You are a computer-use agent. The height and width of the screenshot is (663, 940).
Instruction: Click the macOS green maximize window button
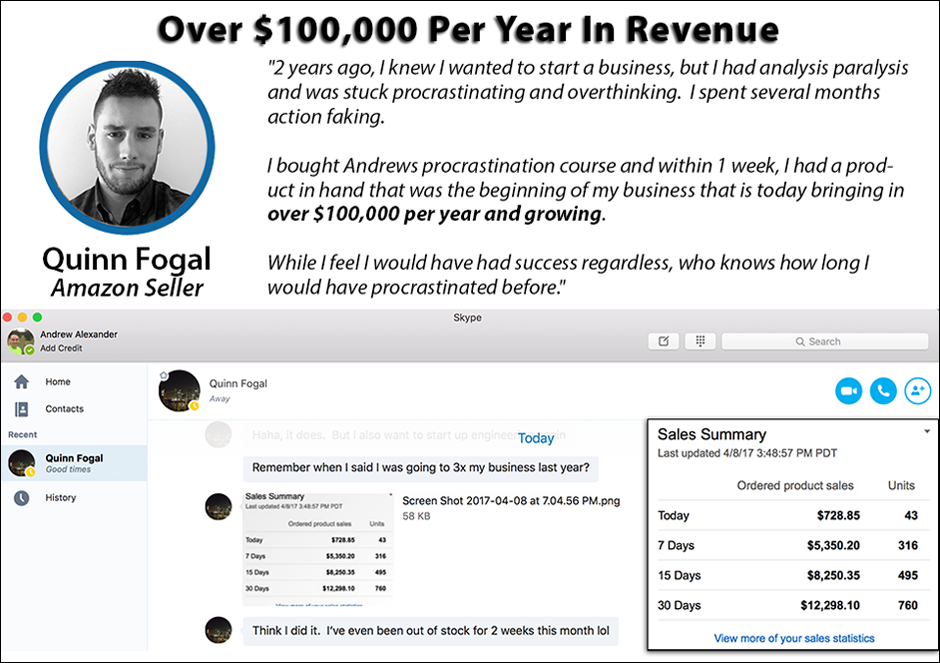pyautogui.click(x=37, y=317)
